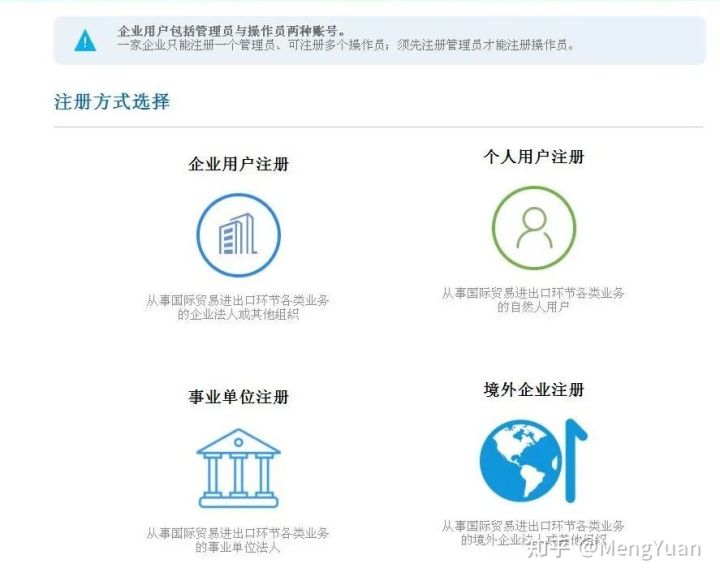Viewport: 720px width, 581px height.
Task: Open 企业用户注册 heading link
Action: coord(238,164)
